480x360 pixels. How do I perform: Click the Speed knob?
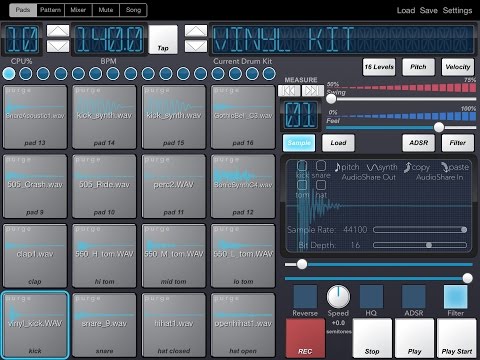click(338, 296)
